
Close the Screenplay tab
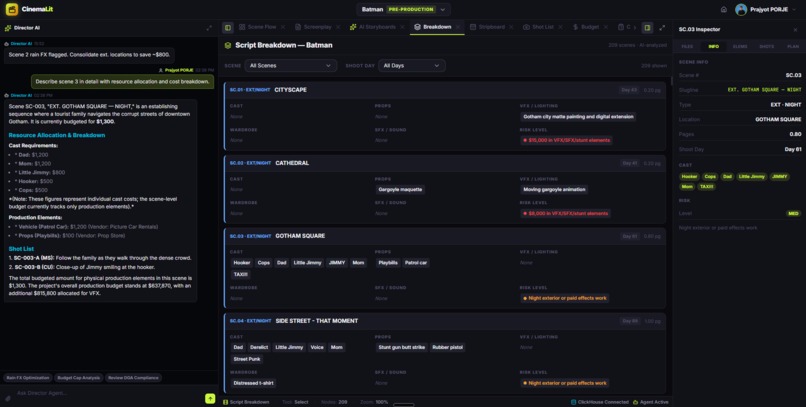(338, 27)
